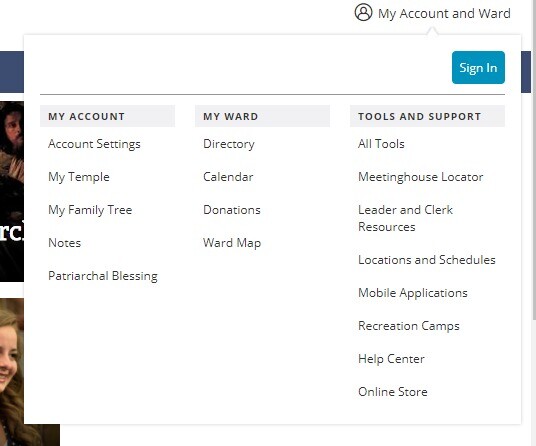View the ward Calendar
The image size is (536, 446).
(228, 177)
